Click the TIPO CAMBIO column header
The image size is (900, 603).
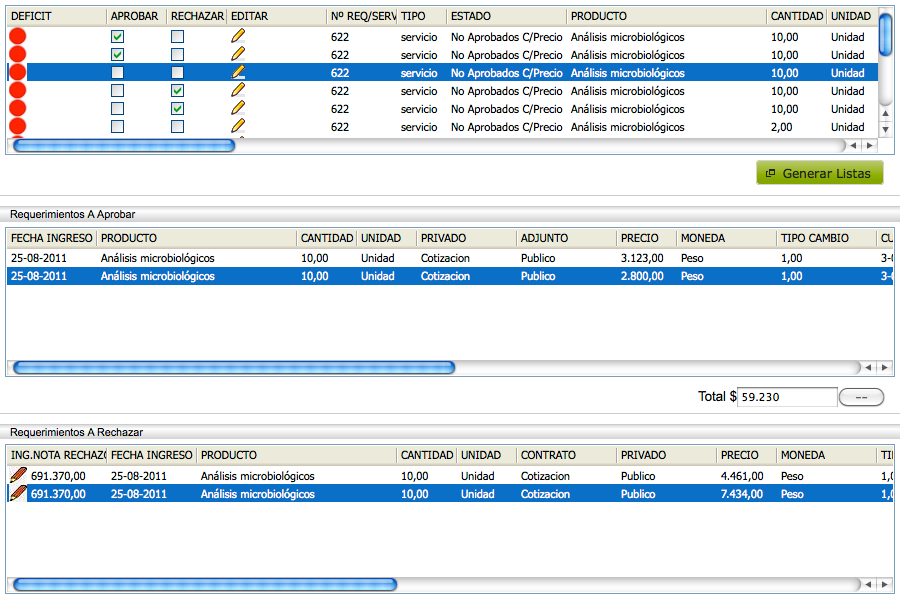(827, 238)
